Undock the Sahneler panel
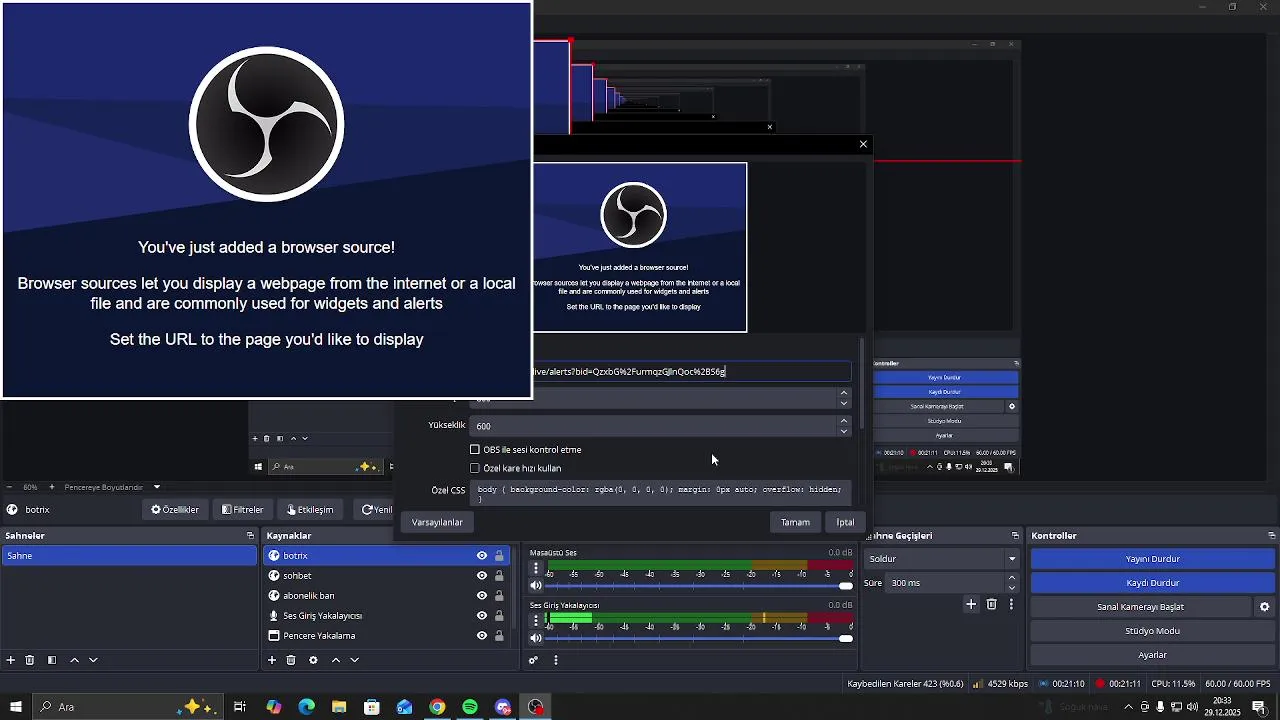The height and width of the screenshot is (720, 1280). pos(250,536)
